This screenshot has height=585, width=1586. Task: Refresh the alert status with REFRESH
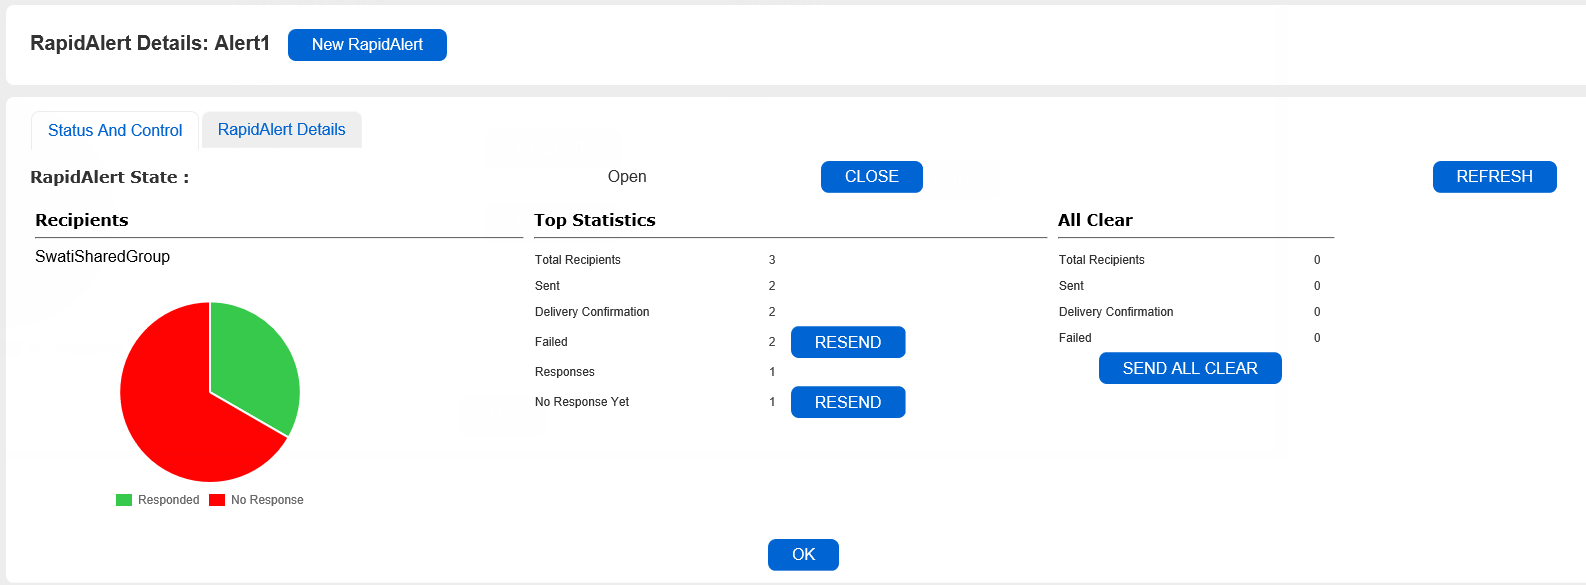tap(1494, 177)
